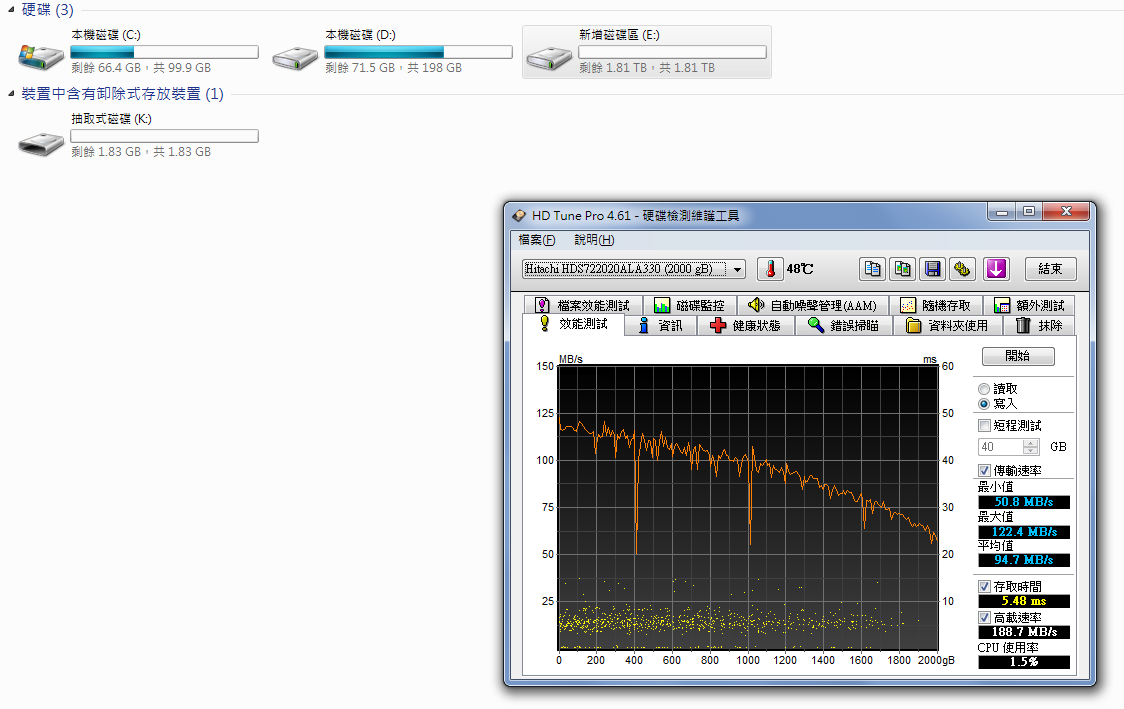Screen dimensions: 1124x709
Task: Click the 5.48 ms access time value
Action: 1024,601
